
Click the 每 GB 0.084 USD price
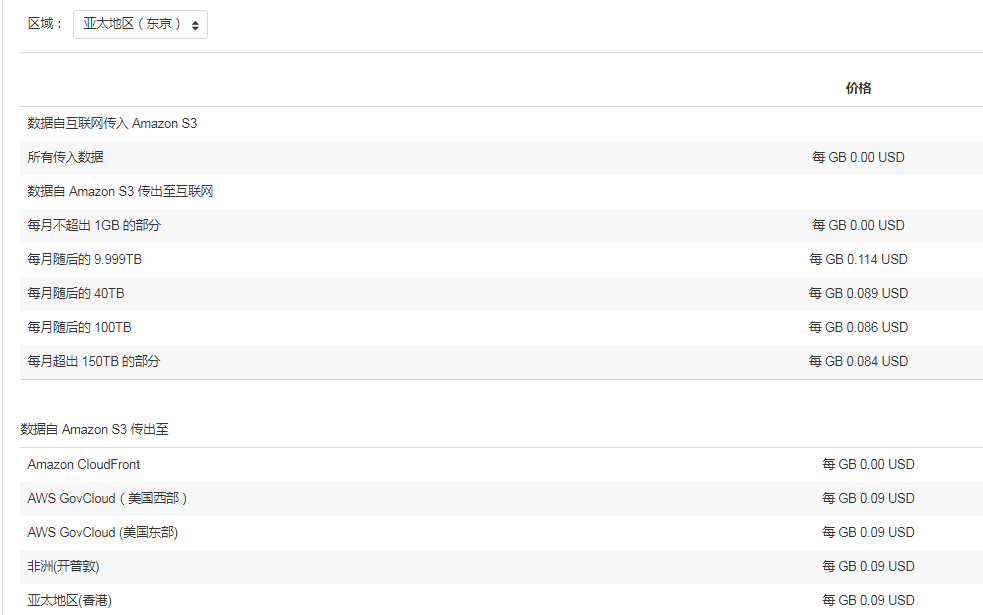[858, 361]
